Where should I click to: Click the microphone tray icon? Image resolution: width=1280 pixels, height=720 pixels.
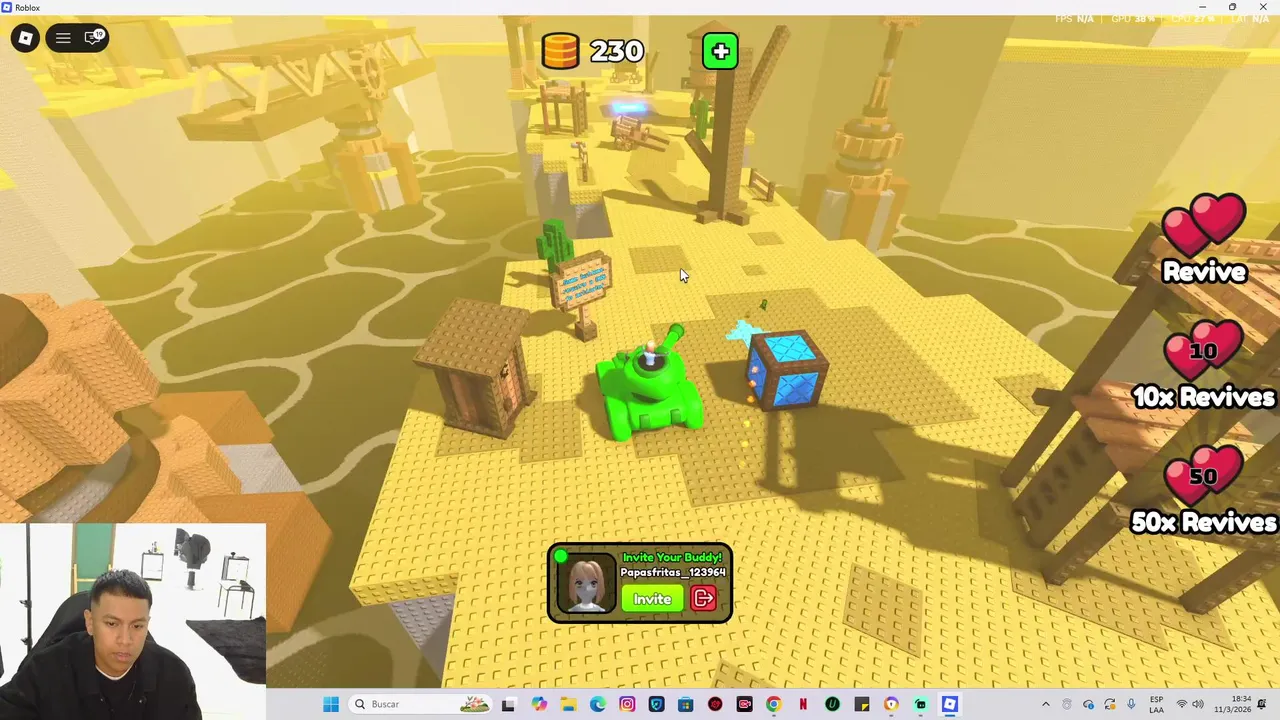tap(1131, 704)
